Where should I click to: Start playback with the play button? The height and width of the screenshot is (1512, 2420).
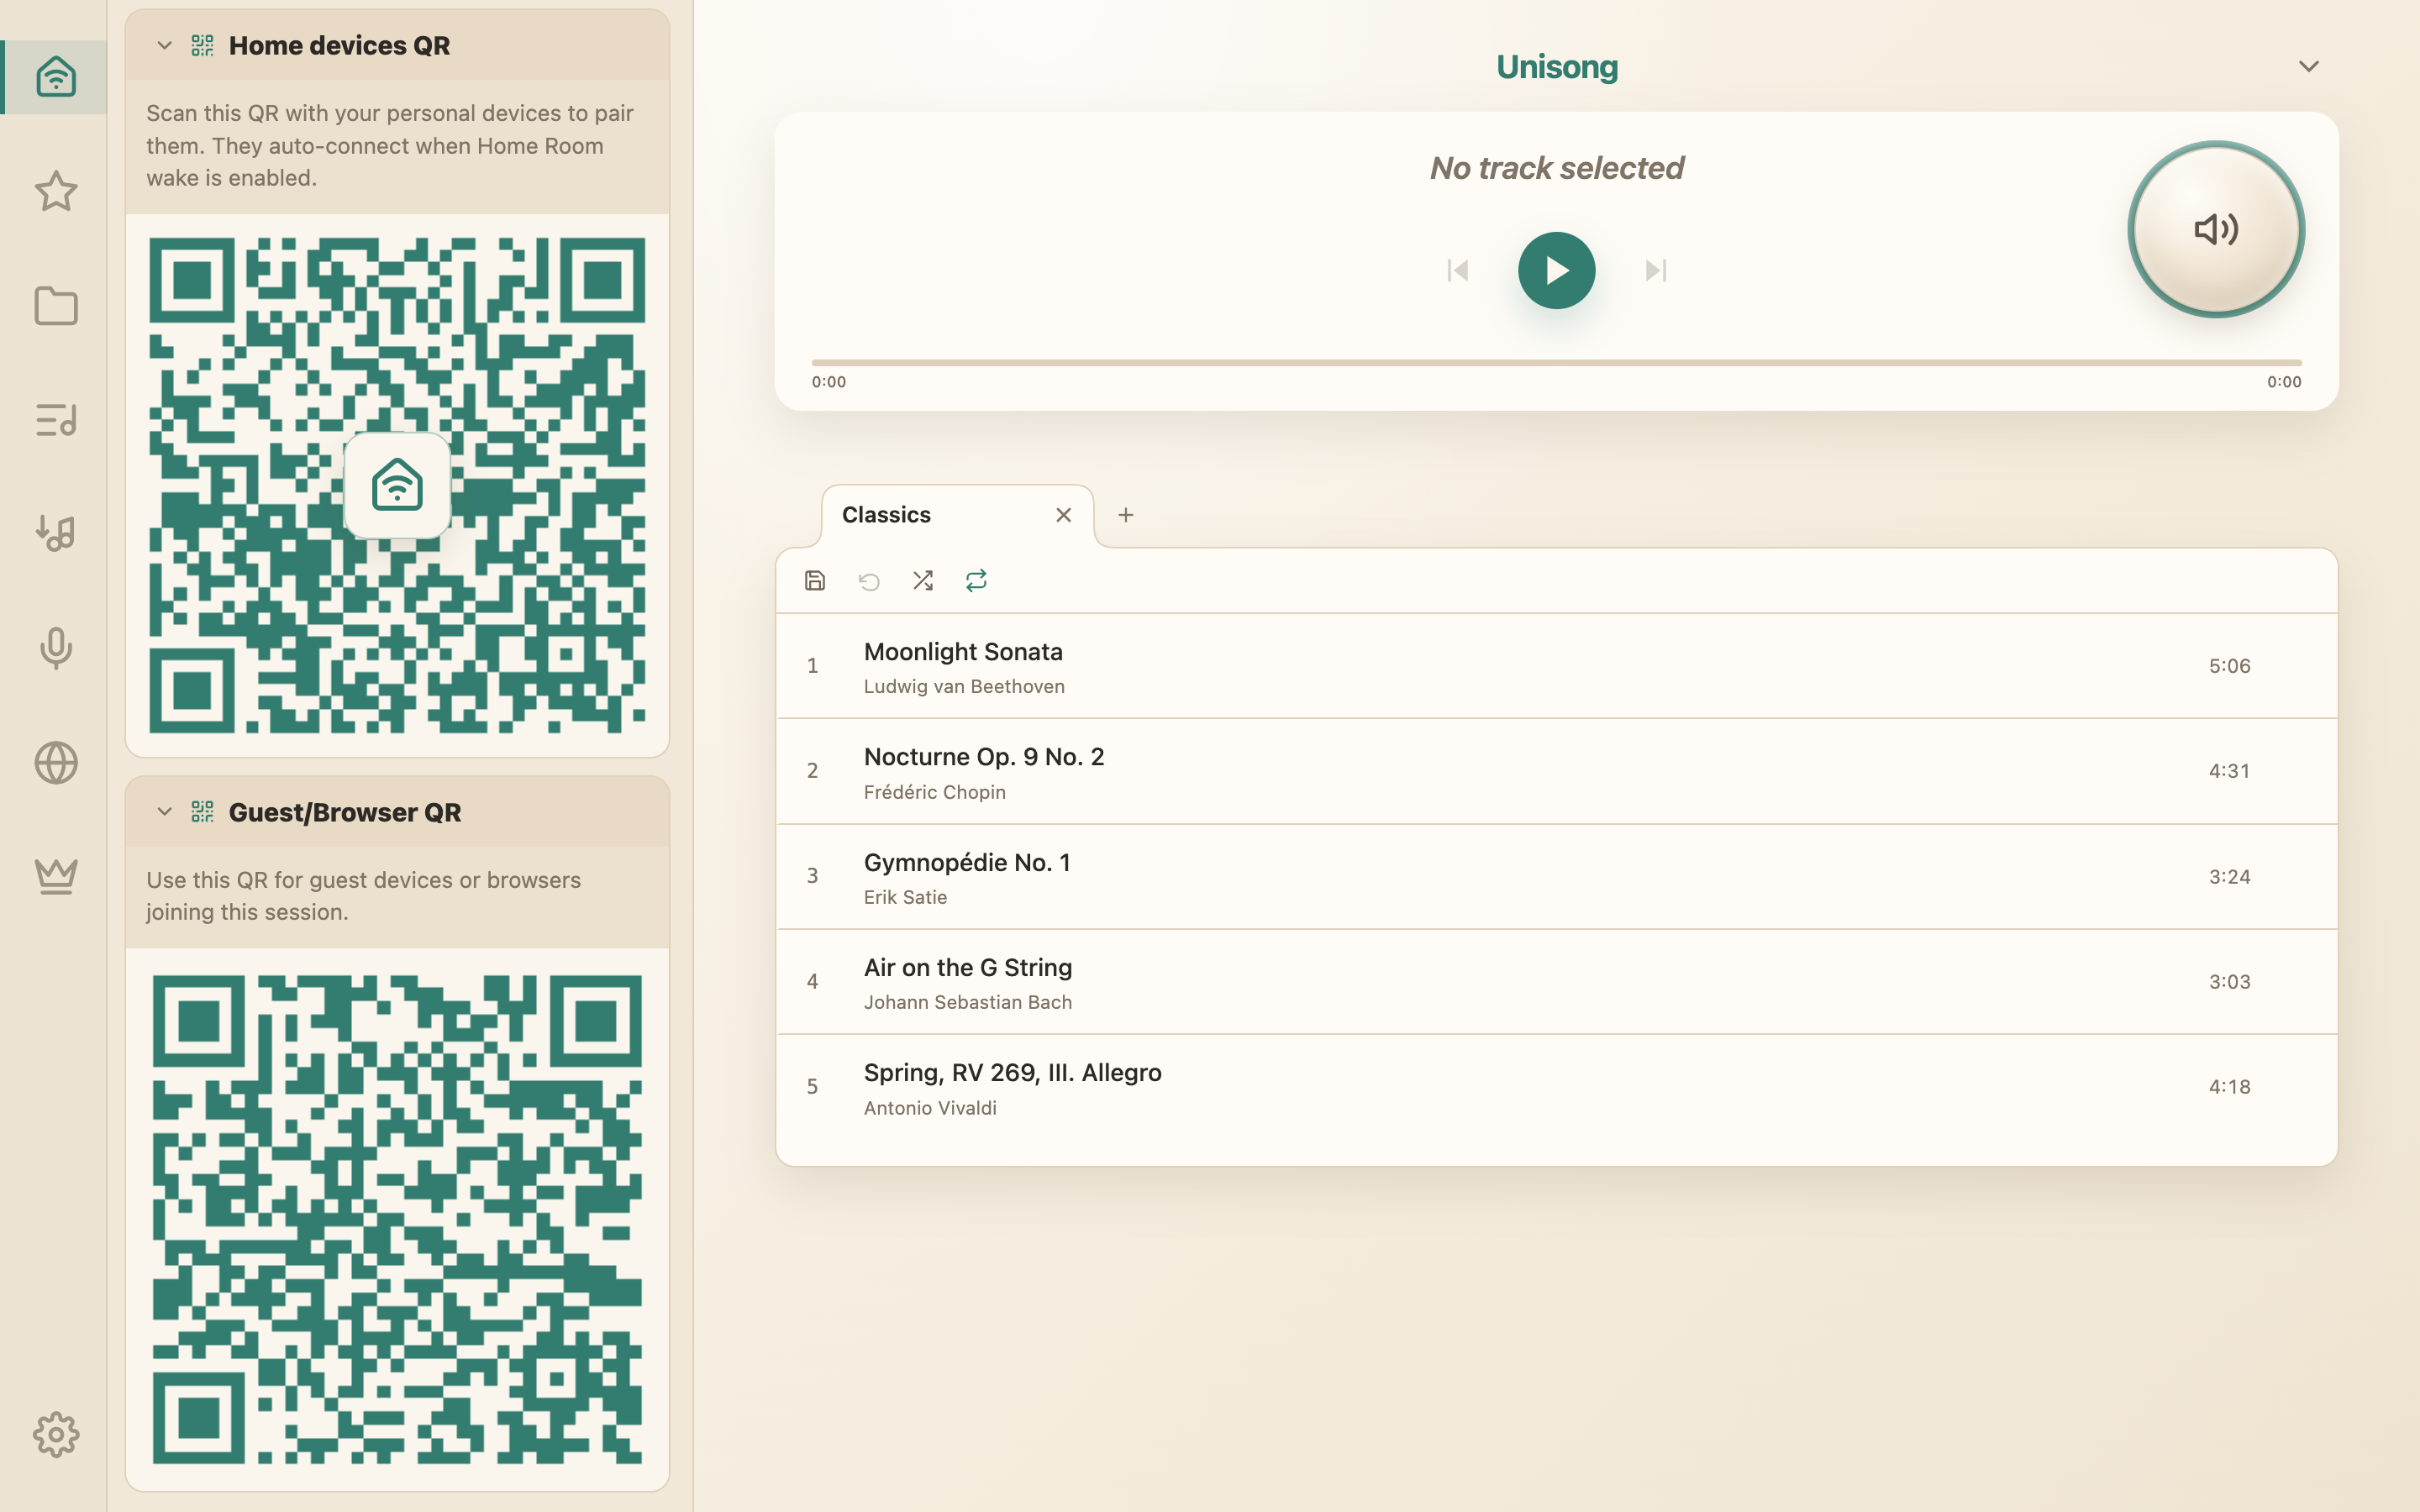tap(1556, 270)
